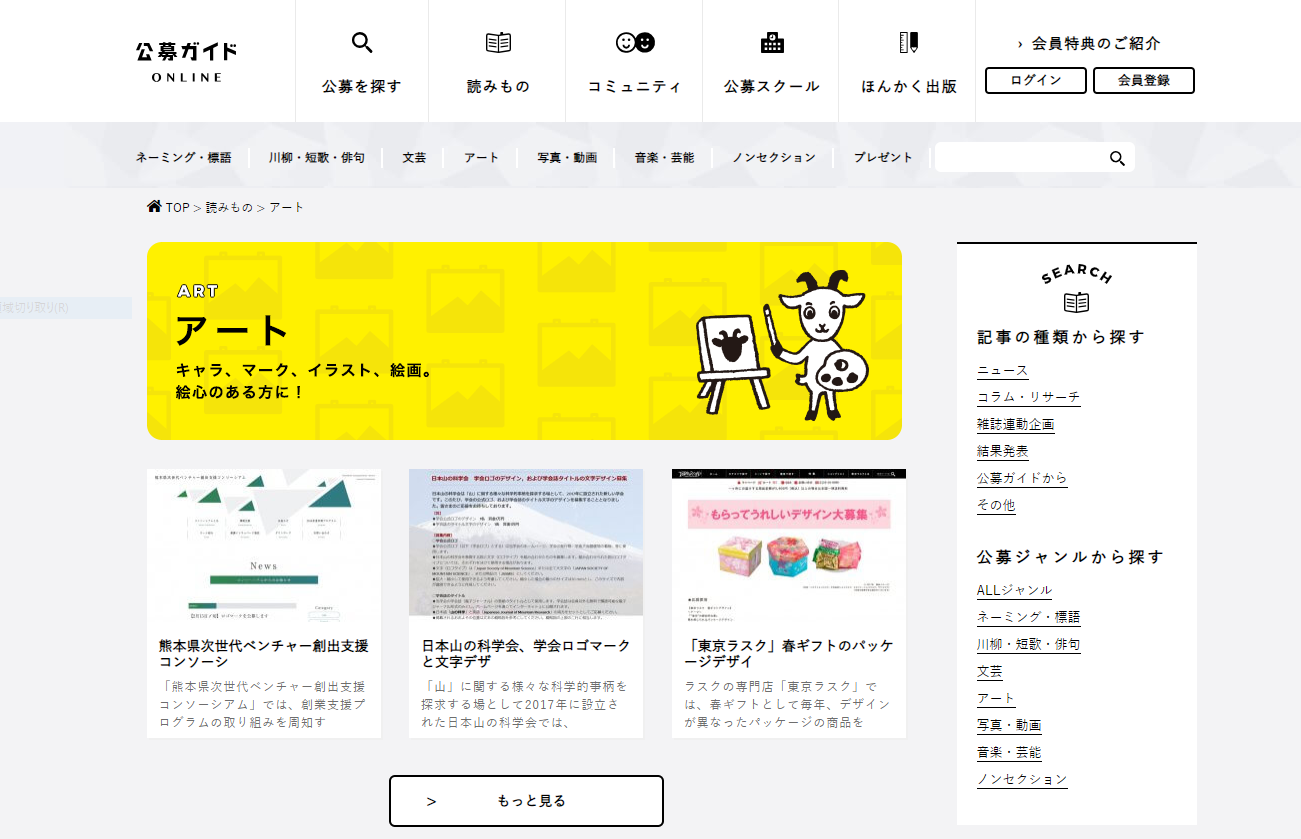The image size is (1301, 839).
Task: Click the 公募ジャンルから探す heading
Action: coord(1071,557)
